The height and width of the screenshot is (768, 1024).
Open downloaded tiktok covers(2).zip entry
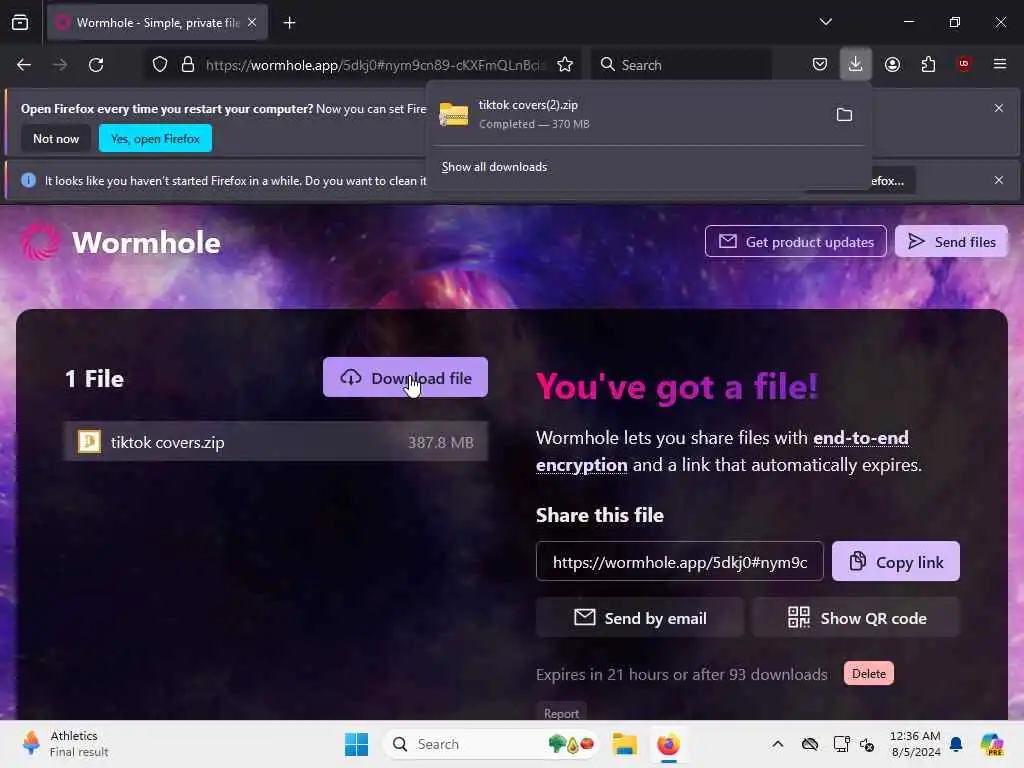click(x=627, y=114)
